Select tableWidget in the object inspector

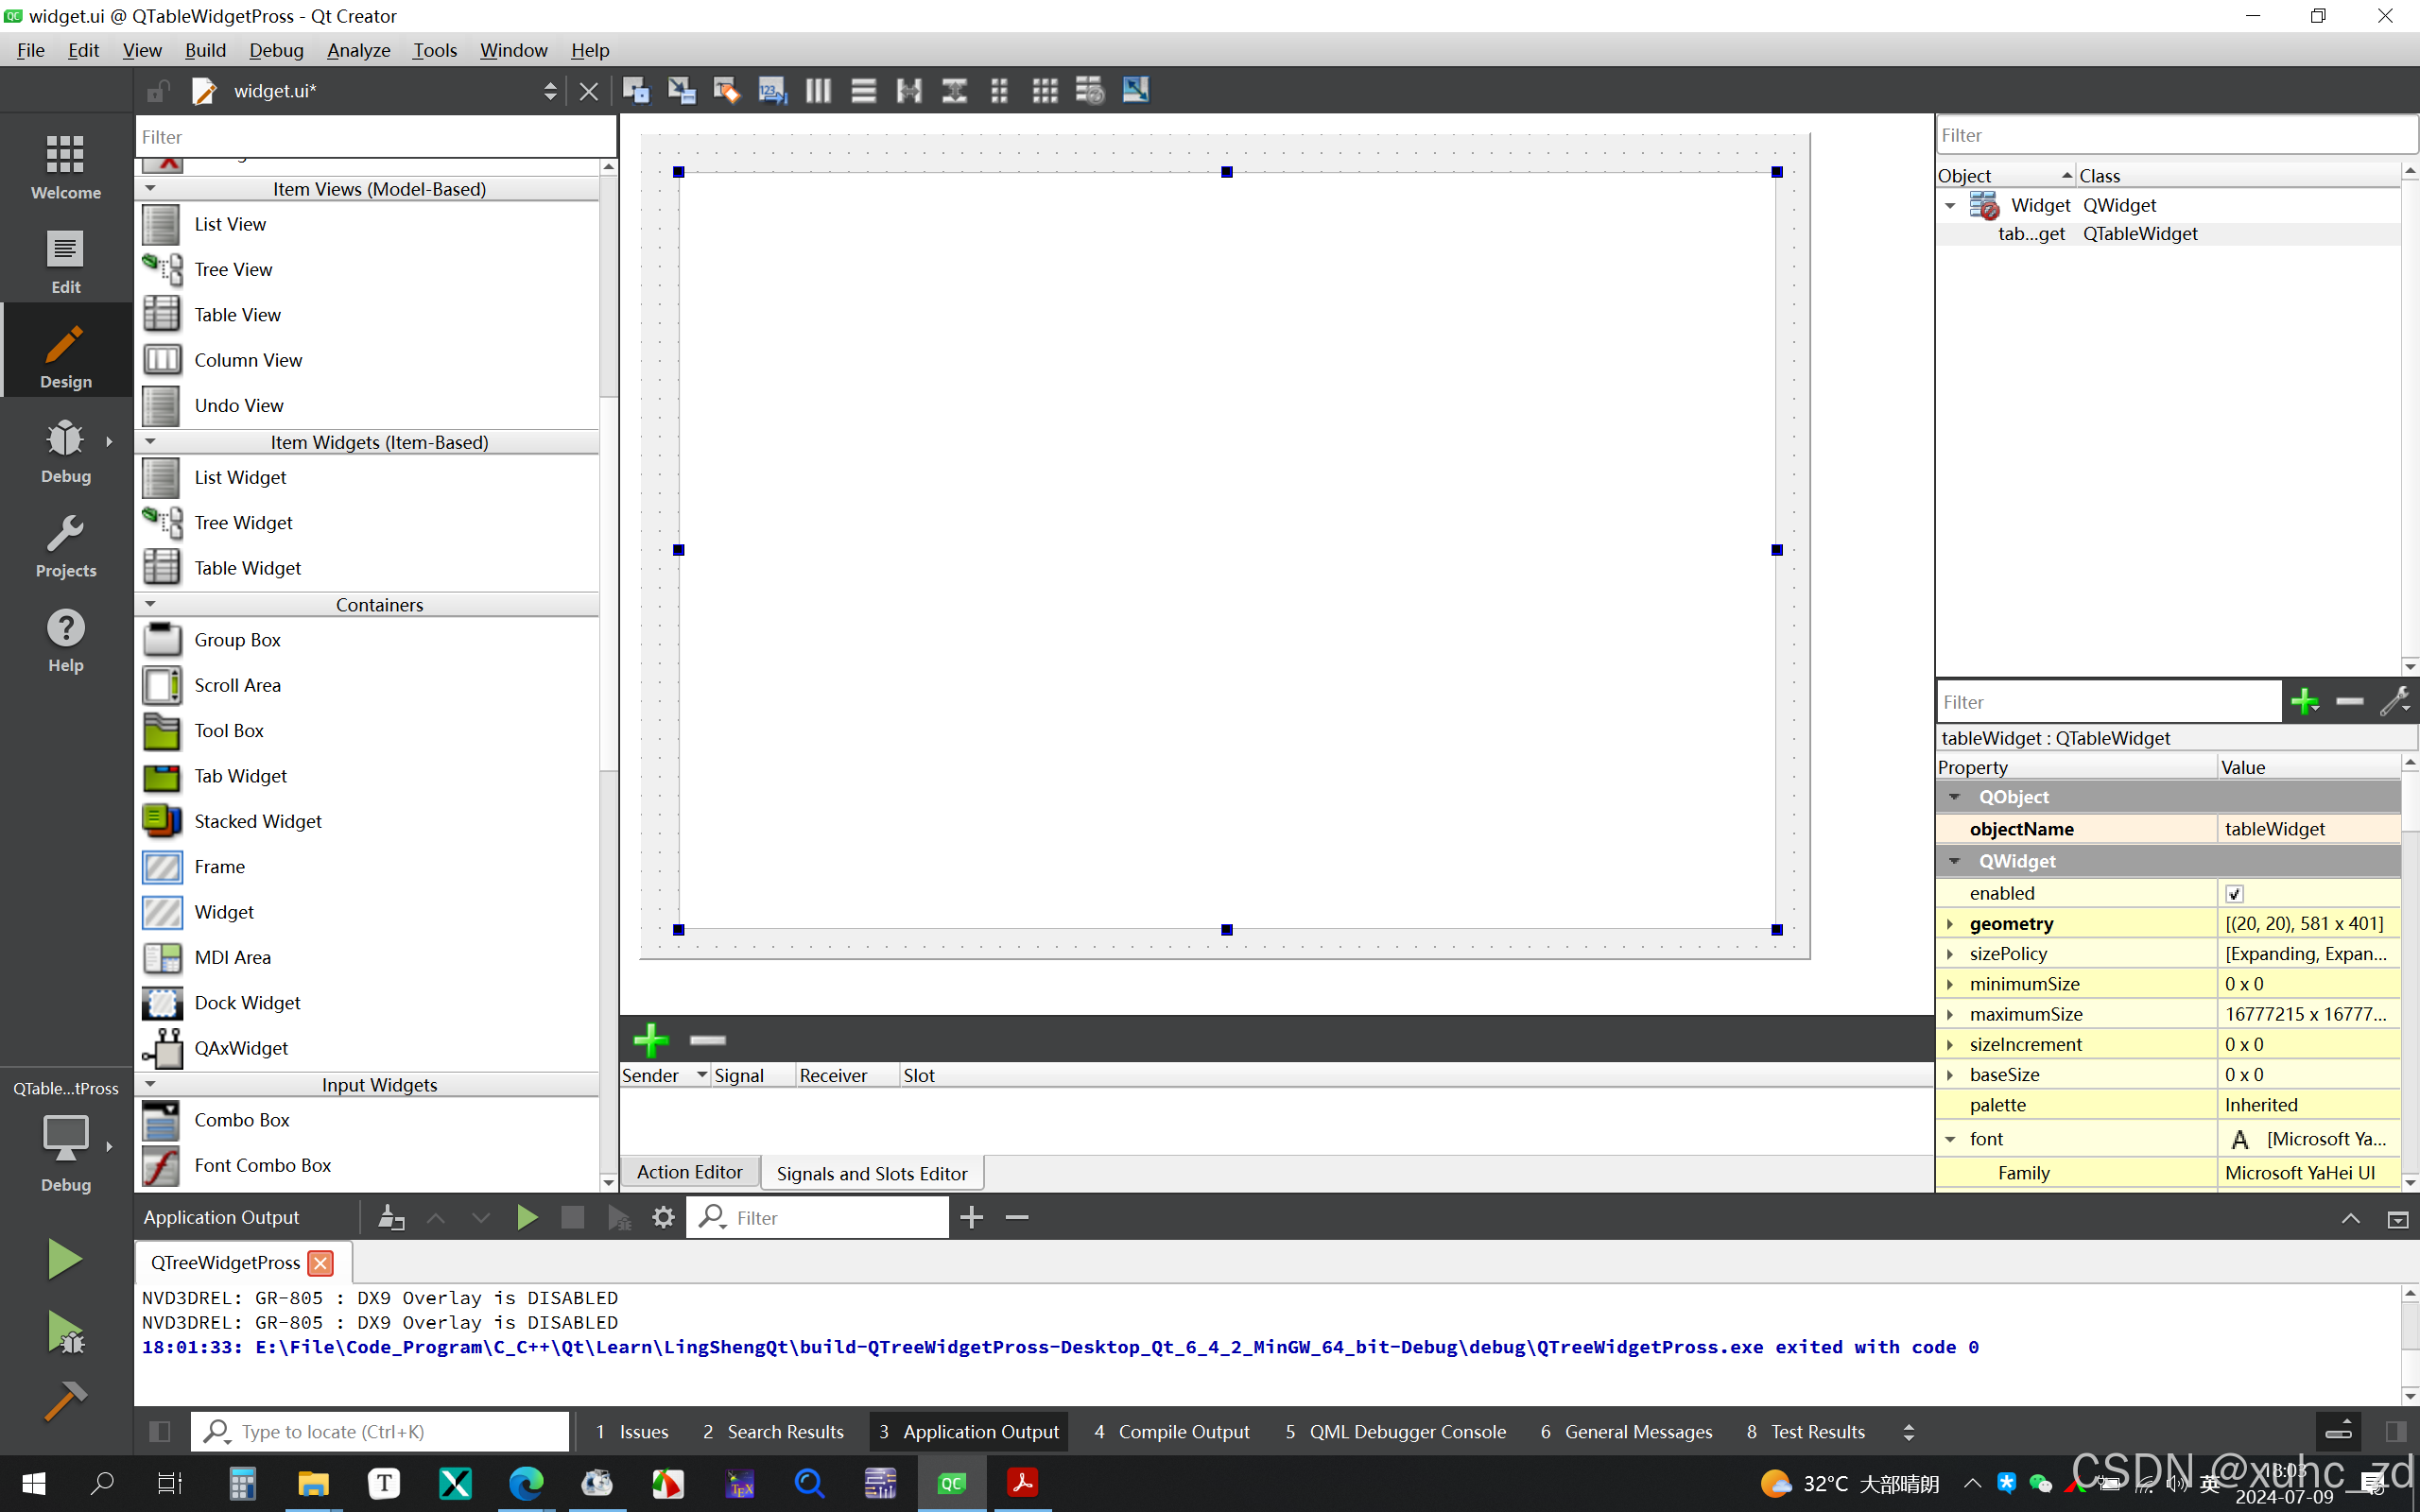coord(2031,234)
